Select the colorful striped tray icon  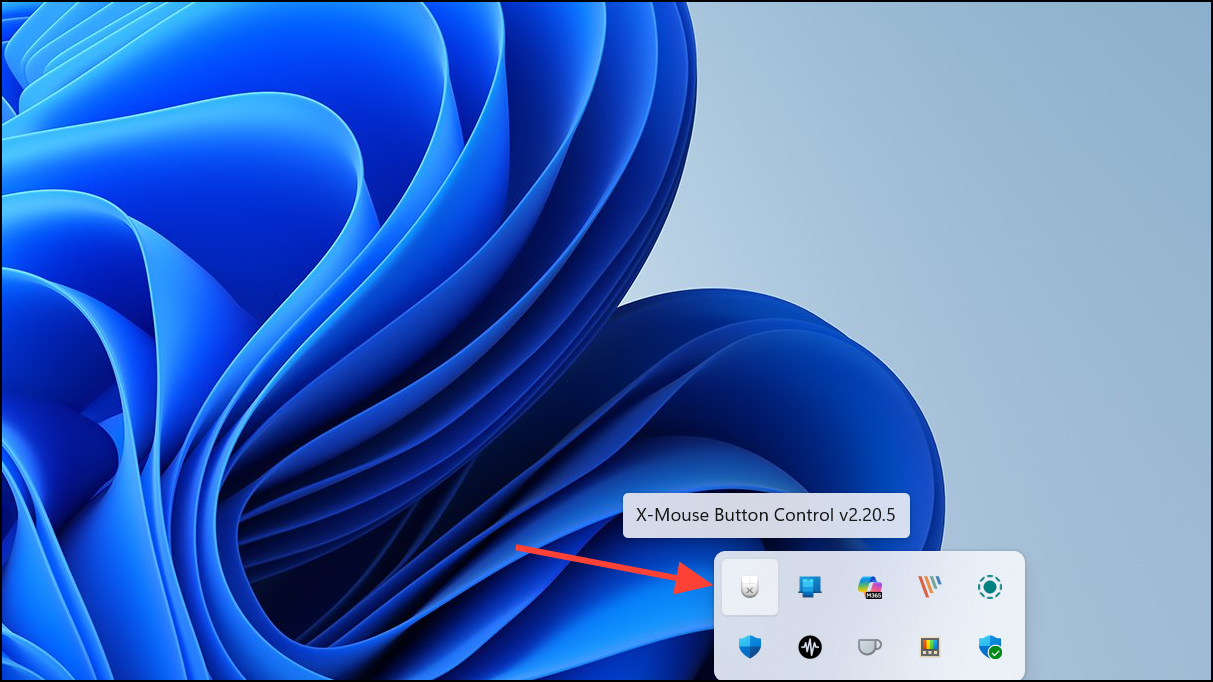[x=929, y=587]
